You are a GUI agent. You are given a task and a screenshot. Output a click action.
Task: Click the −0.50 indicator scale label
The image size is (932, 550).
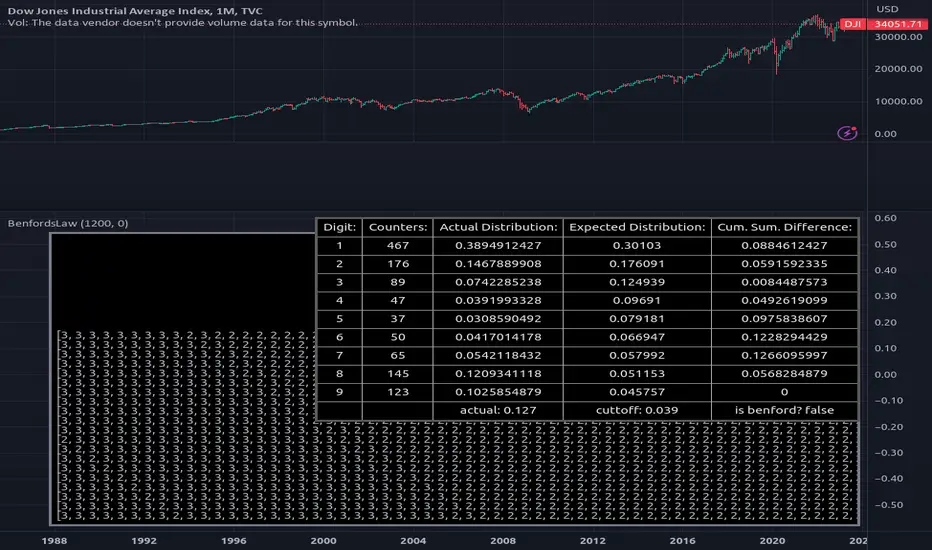tap(889, 505)
